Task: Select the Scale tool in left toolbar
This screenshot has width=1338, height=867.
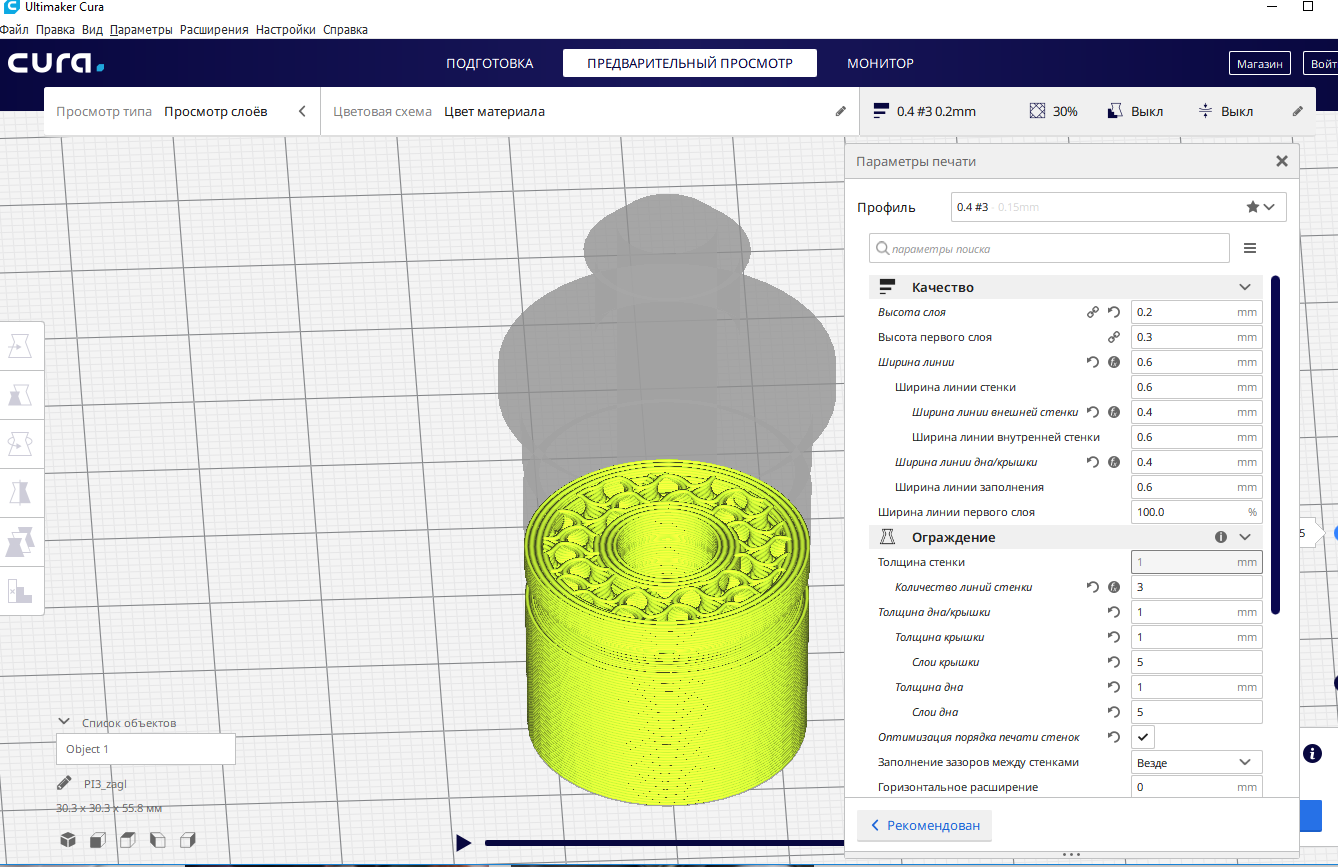Action: coord(19,395)
